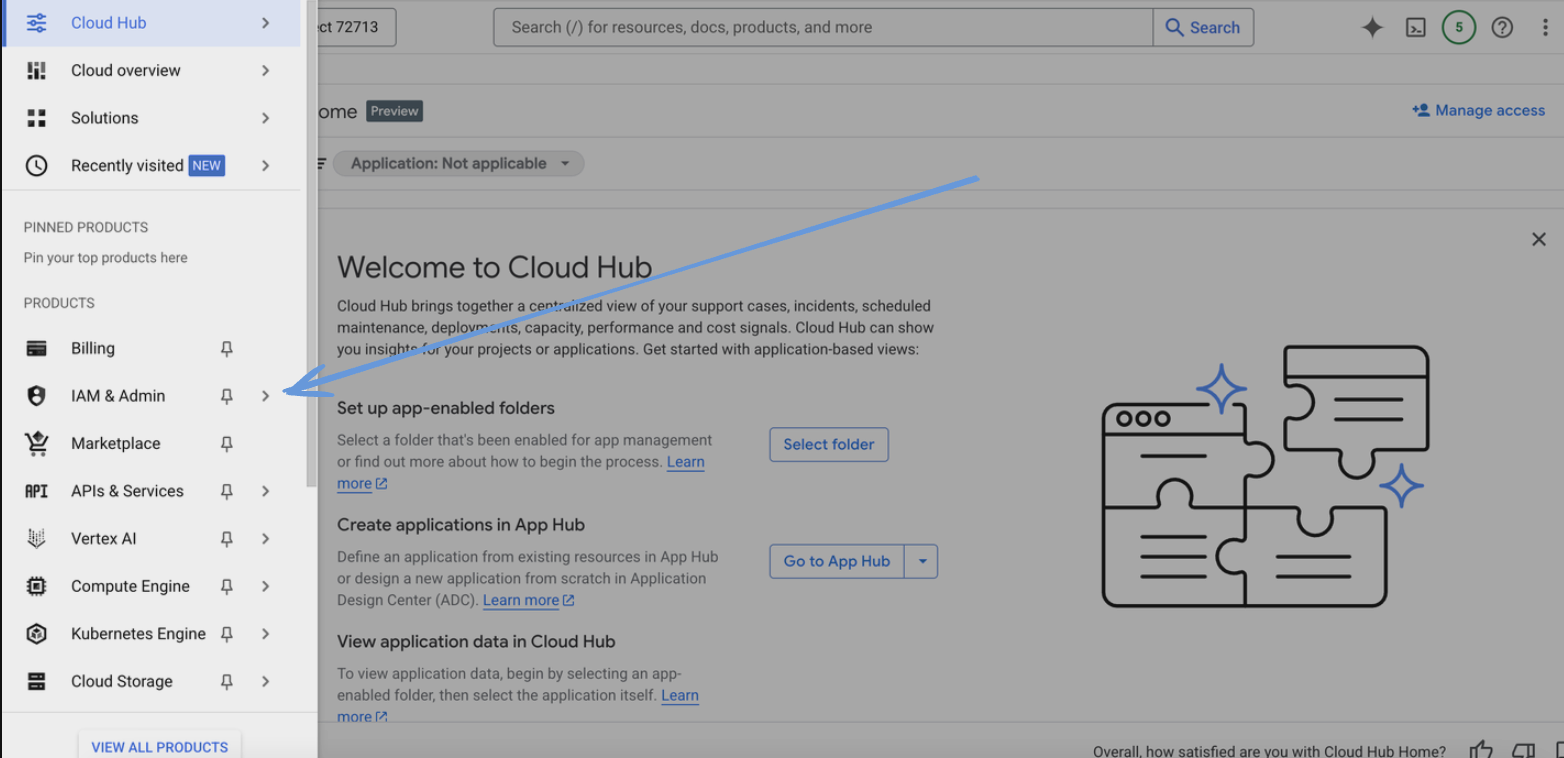Click the notifications badge showing 5
The image size is (1564, 758).
click(x=1459, y=28)
